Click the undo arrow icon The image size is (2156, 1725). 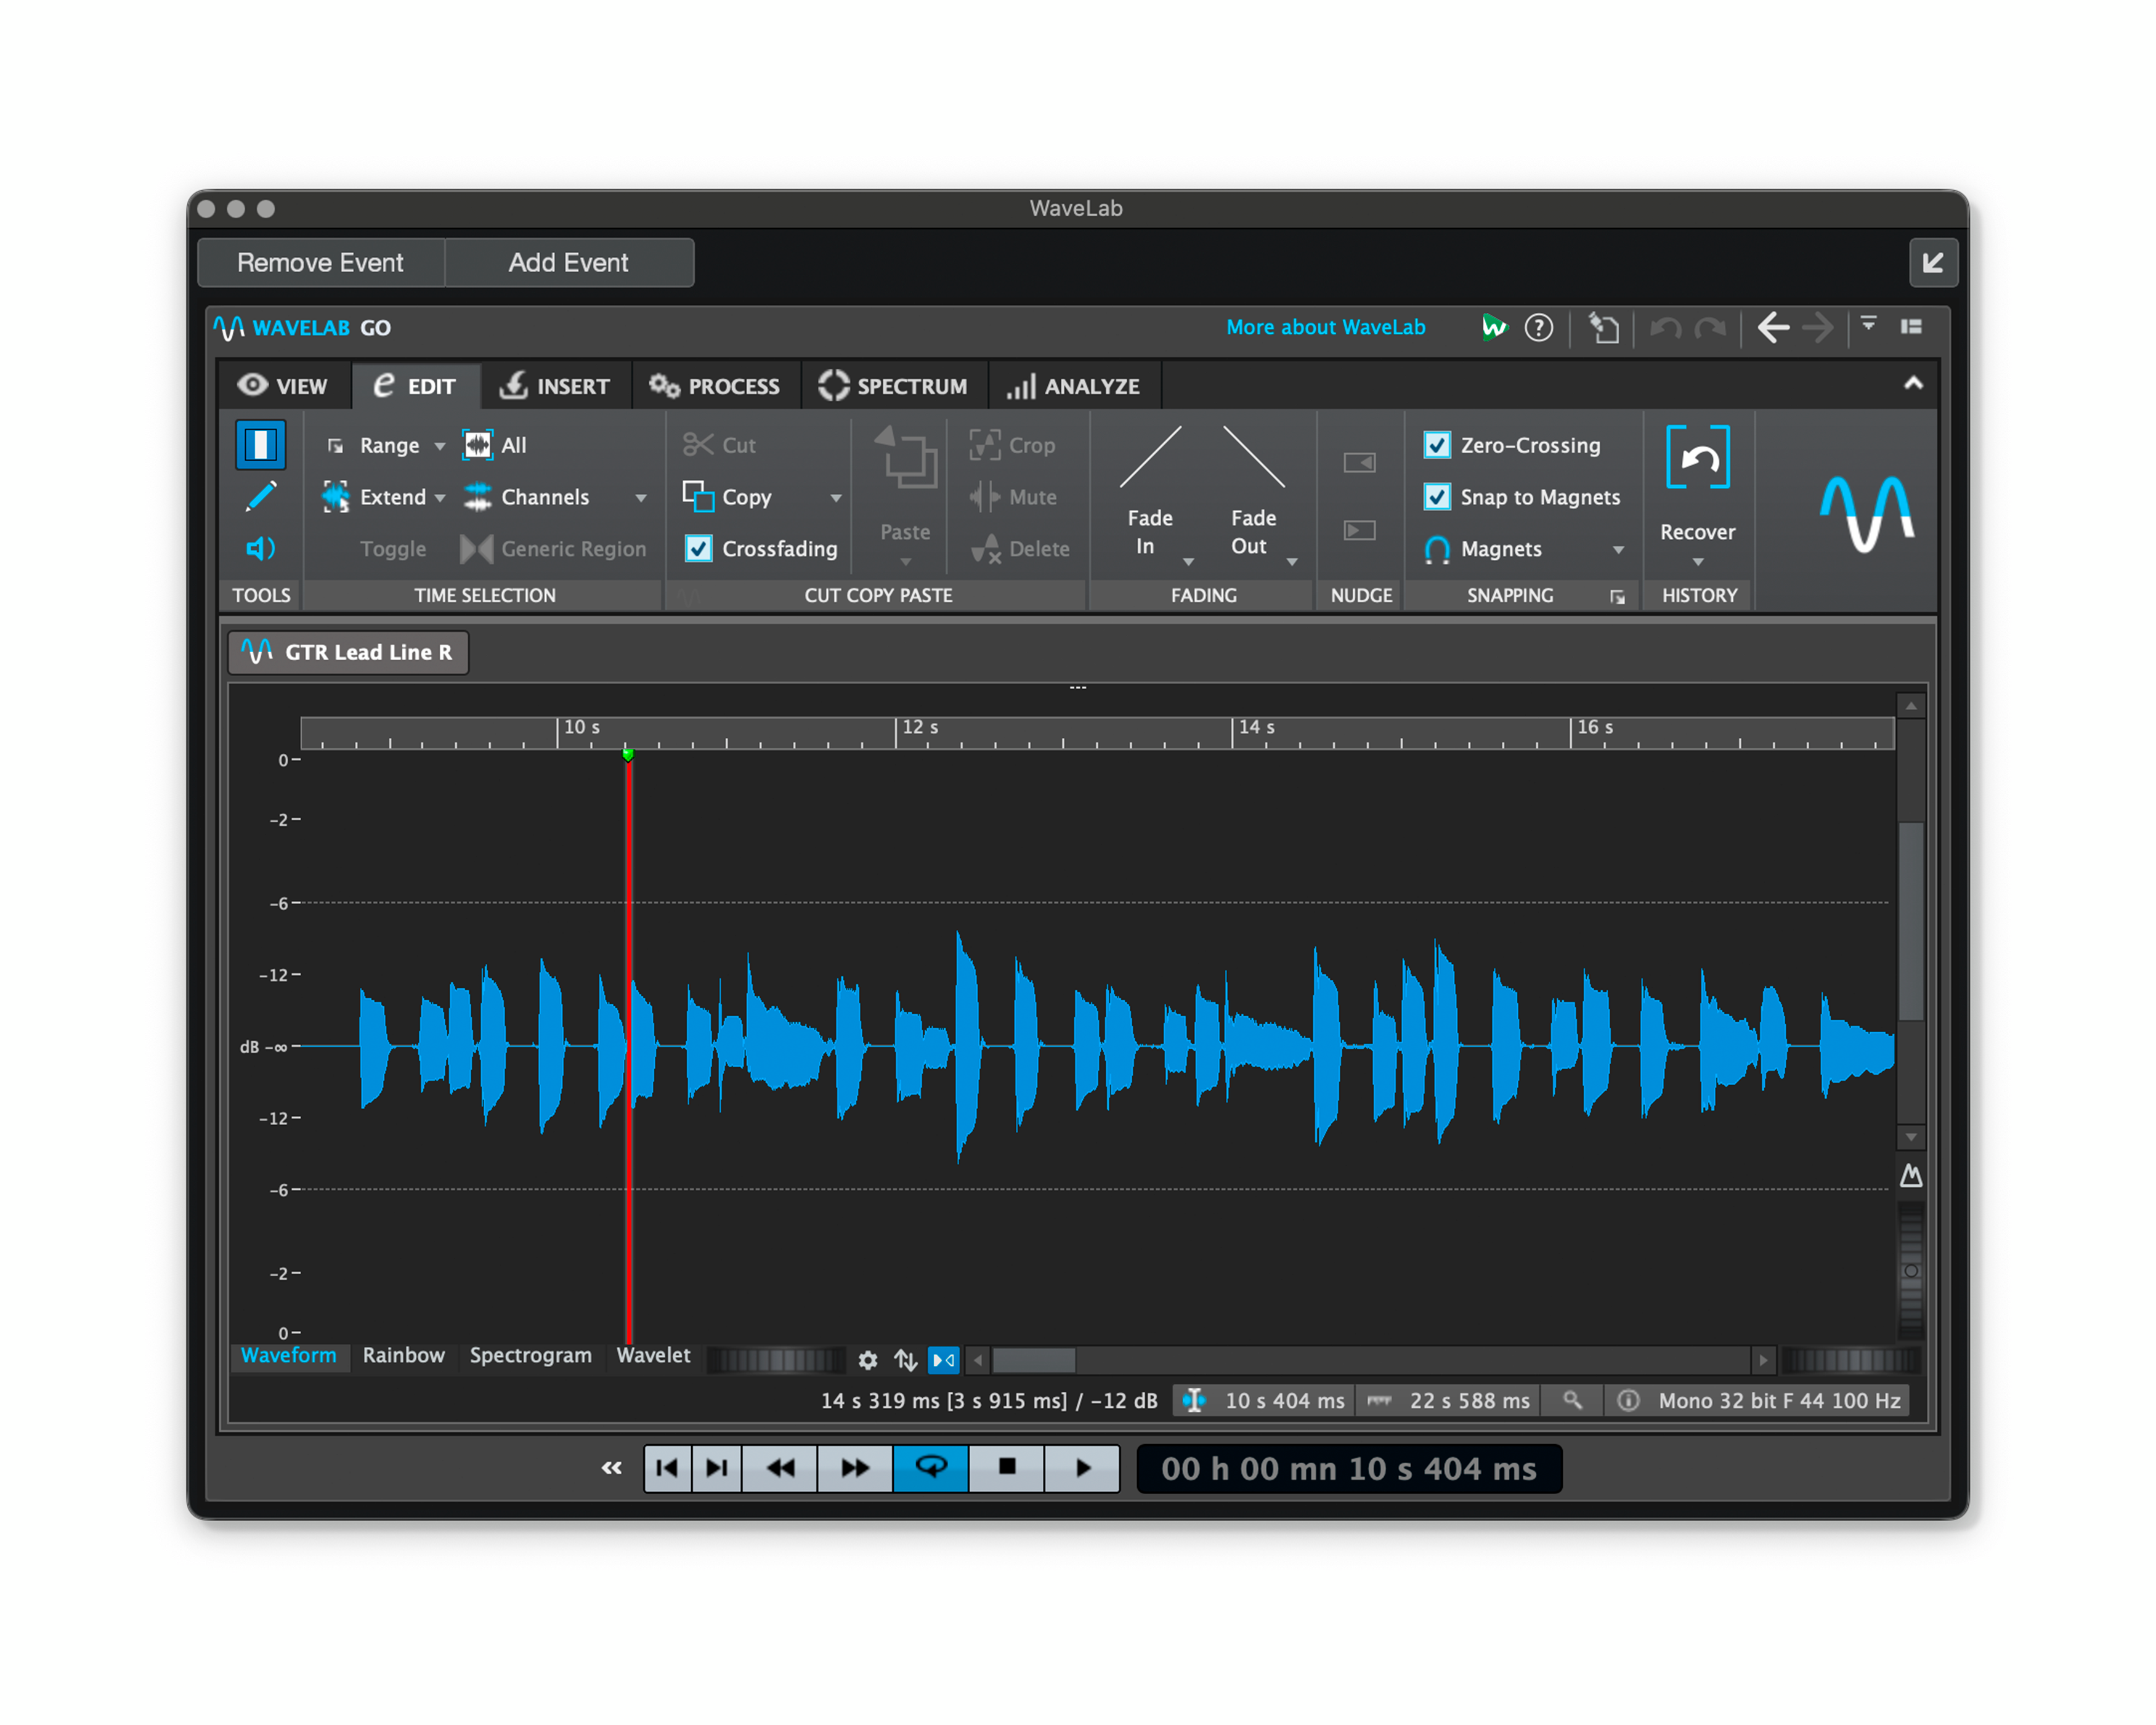click(x=1665, y=327)
